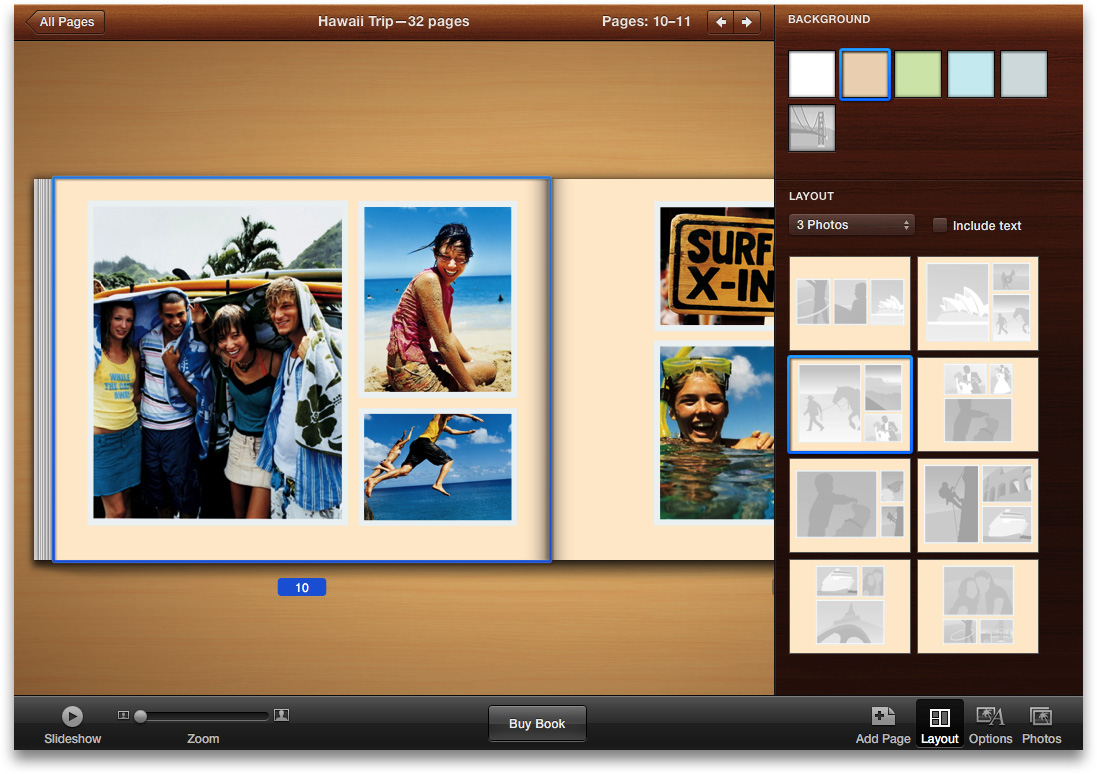The width and height of the screenshot is (1097, 774).
Task: Choose the light green background swatch
Action: coord(918,75)
